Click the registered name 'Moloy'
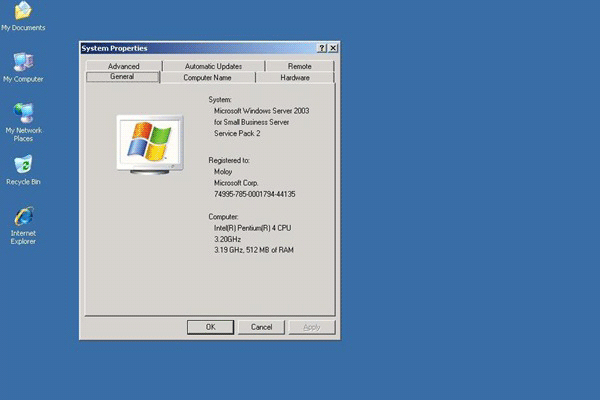600x400 pixels. 223,171
